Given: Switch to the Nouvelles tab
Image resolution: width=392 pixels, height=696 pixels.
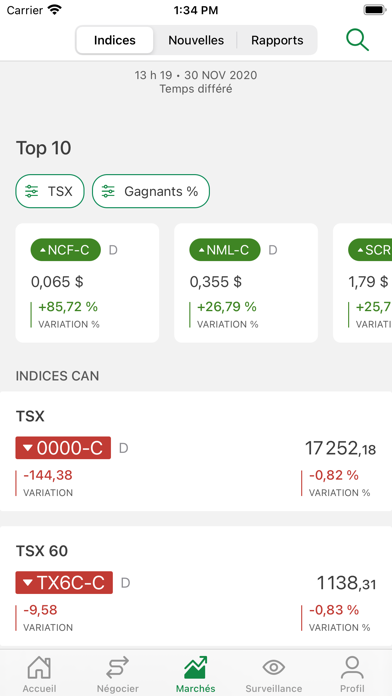Looking at the screenshot, I should [196, 40].
